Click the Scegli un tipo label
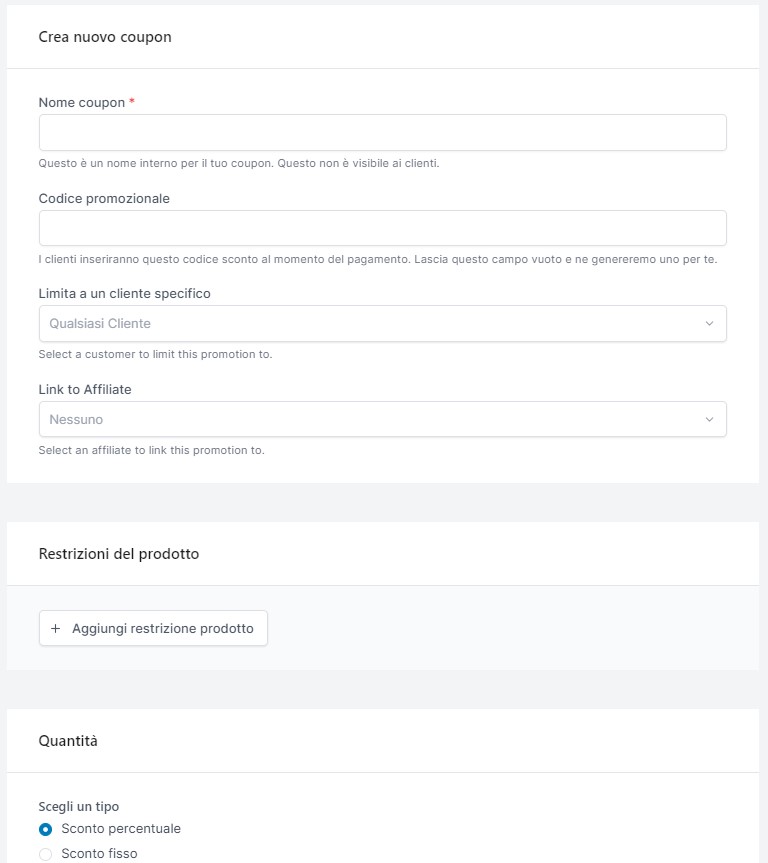Screen dimensions: 768x863 click(x=79, y=807)
